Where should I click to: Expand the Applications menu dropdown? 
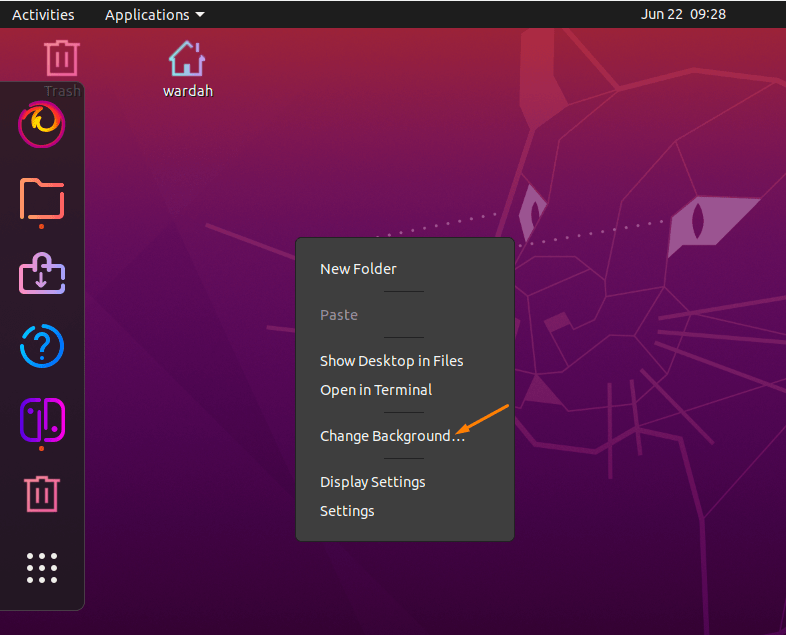coord(154,15)
